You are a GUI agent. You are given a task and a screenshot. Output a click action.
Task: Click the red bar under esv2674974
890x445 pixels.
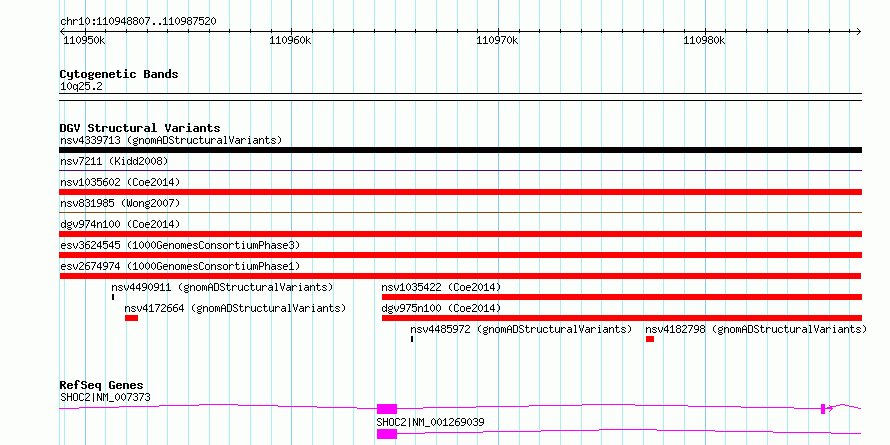tap(460, 276)
